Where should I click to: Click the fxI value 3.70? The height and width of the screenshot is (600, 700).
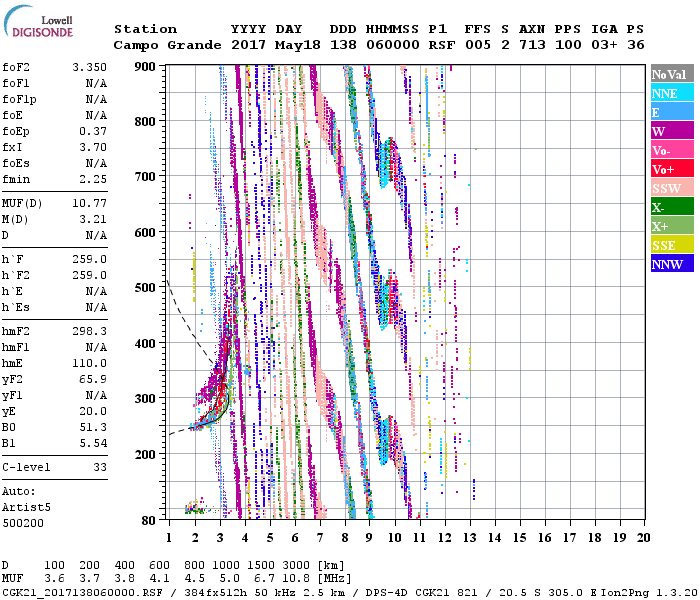[93, 147]
